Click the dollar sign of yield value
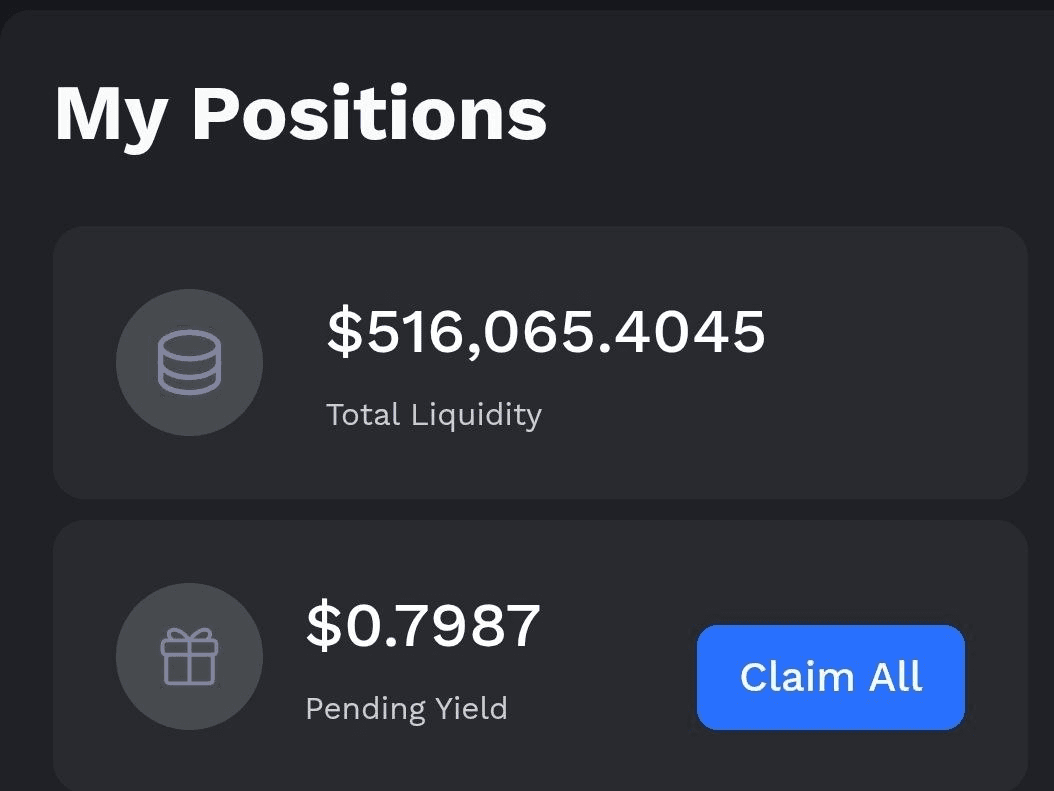 pos(322,626)
